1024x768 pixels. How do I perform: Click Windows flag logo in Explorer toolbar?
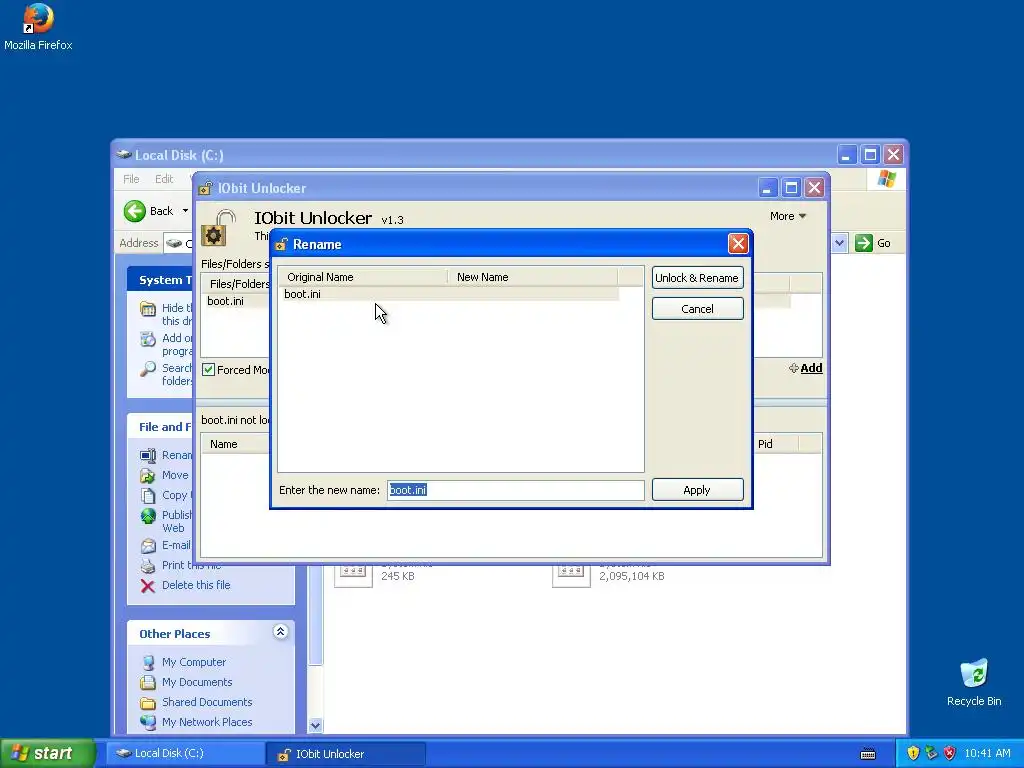tap(886, 179)
